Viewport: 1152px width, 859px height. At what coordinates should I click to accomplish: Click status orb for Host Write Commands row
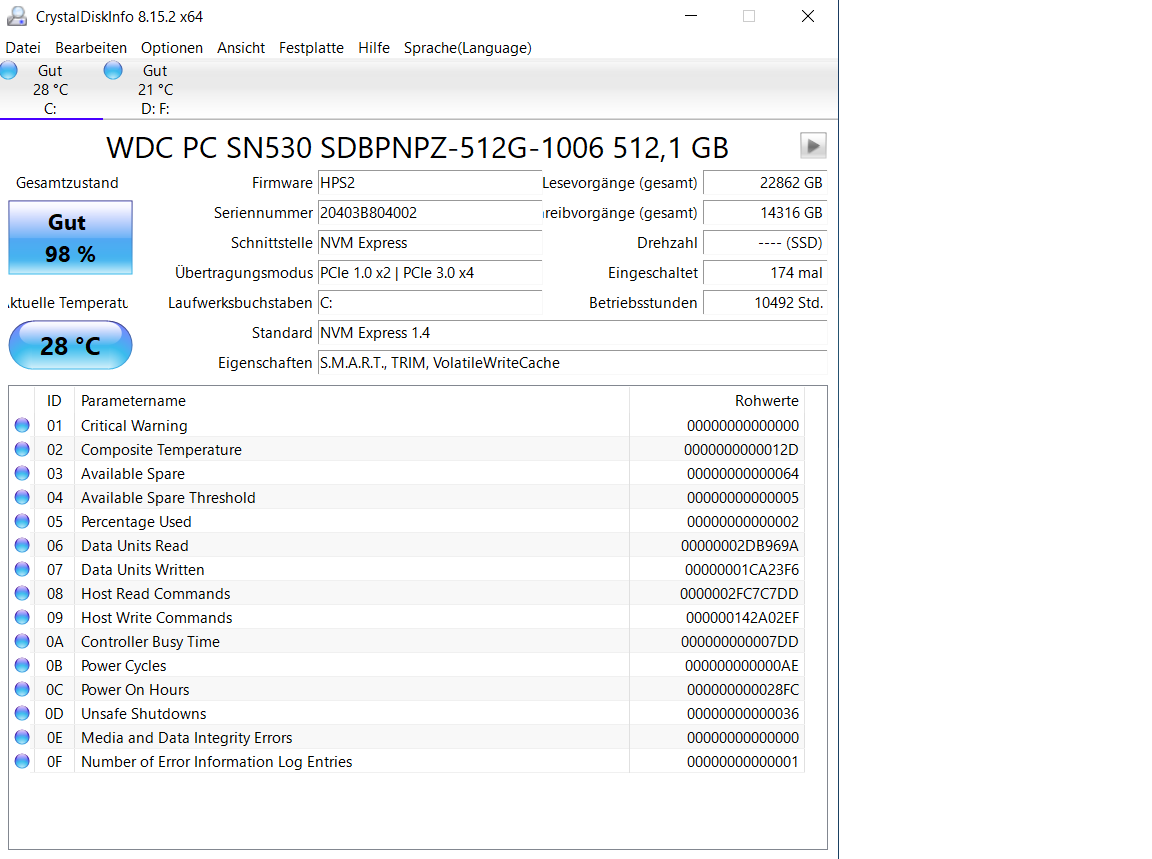[x=22, y=617]
